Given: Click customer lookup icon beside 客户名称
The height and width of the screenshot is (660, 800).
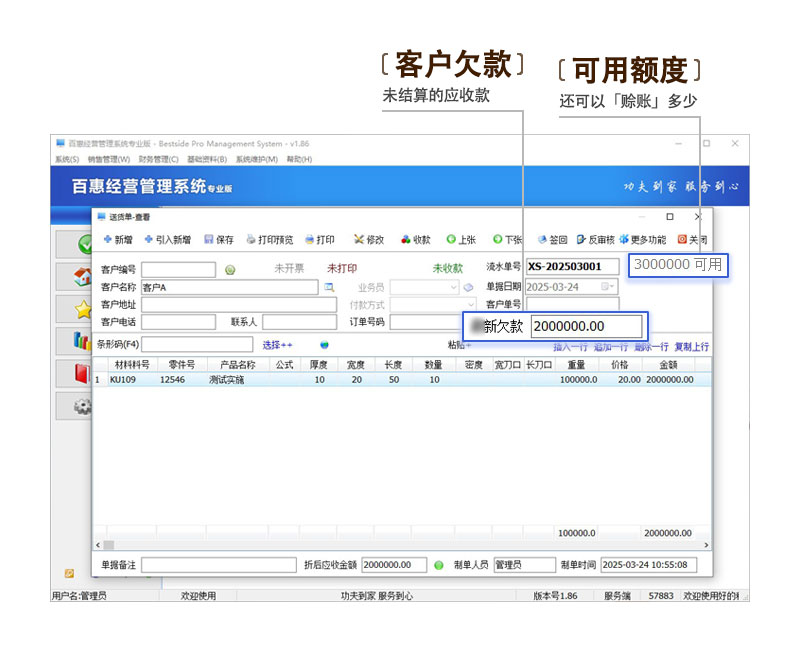Looking at the screenshot, I should pyautogui.click(x=330, y=287).
